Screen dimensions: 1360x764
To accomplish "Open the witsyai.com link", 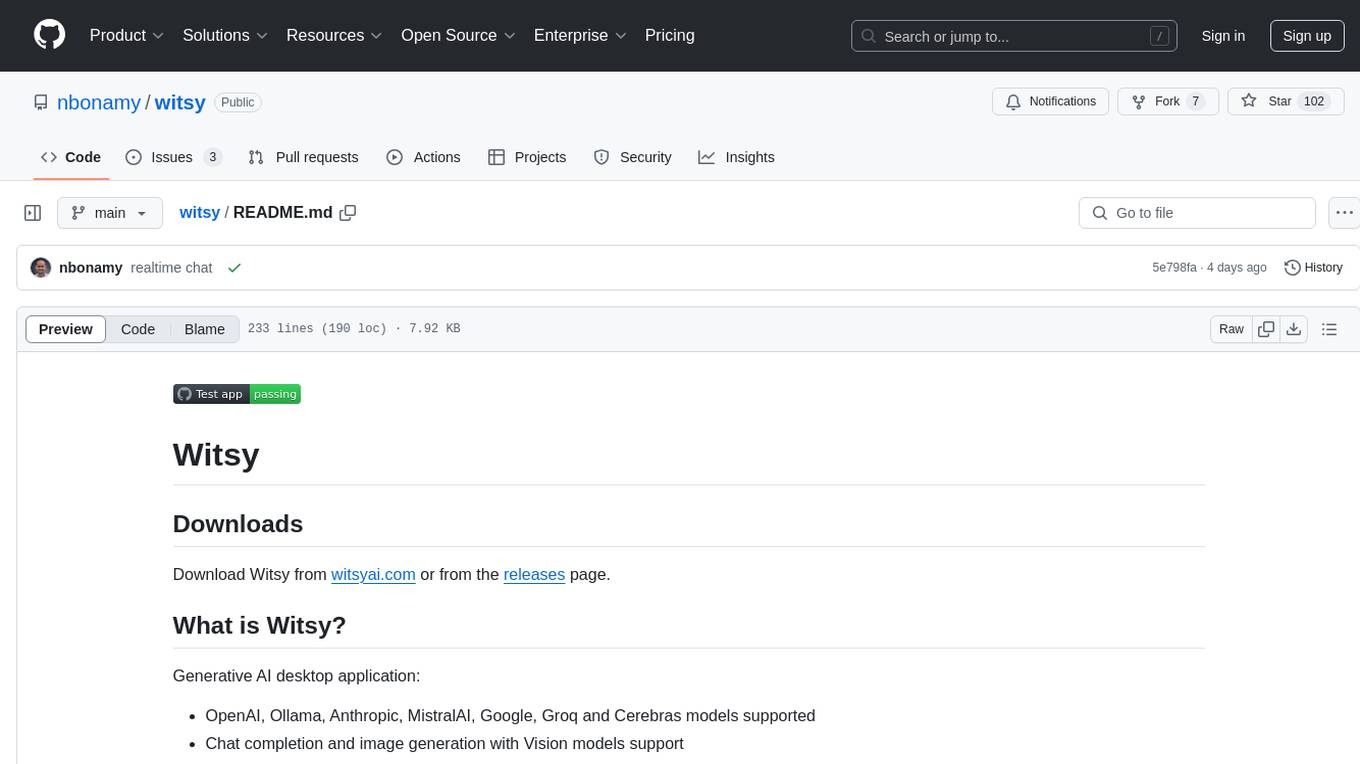I will click(373, 574).
